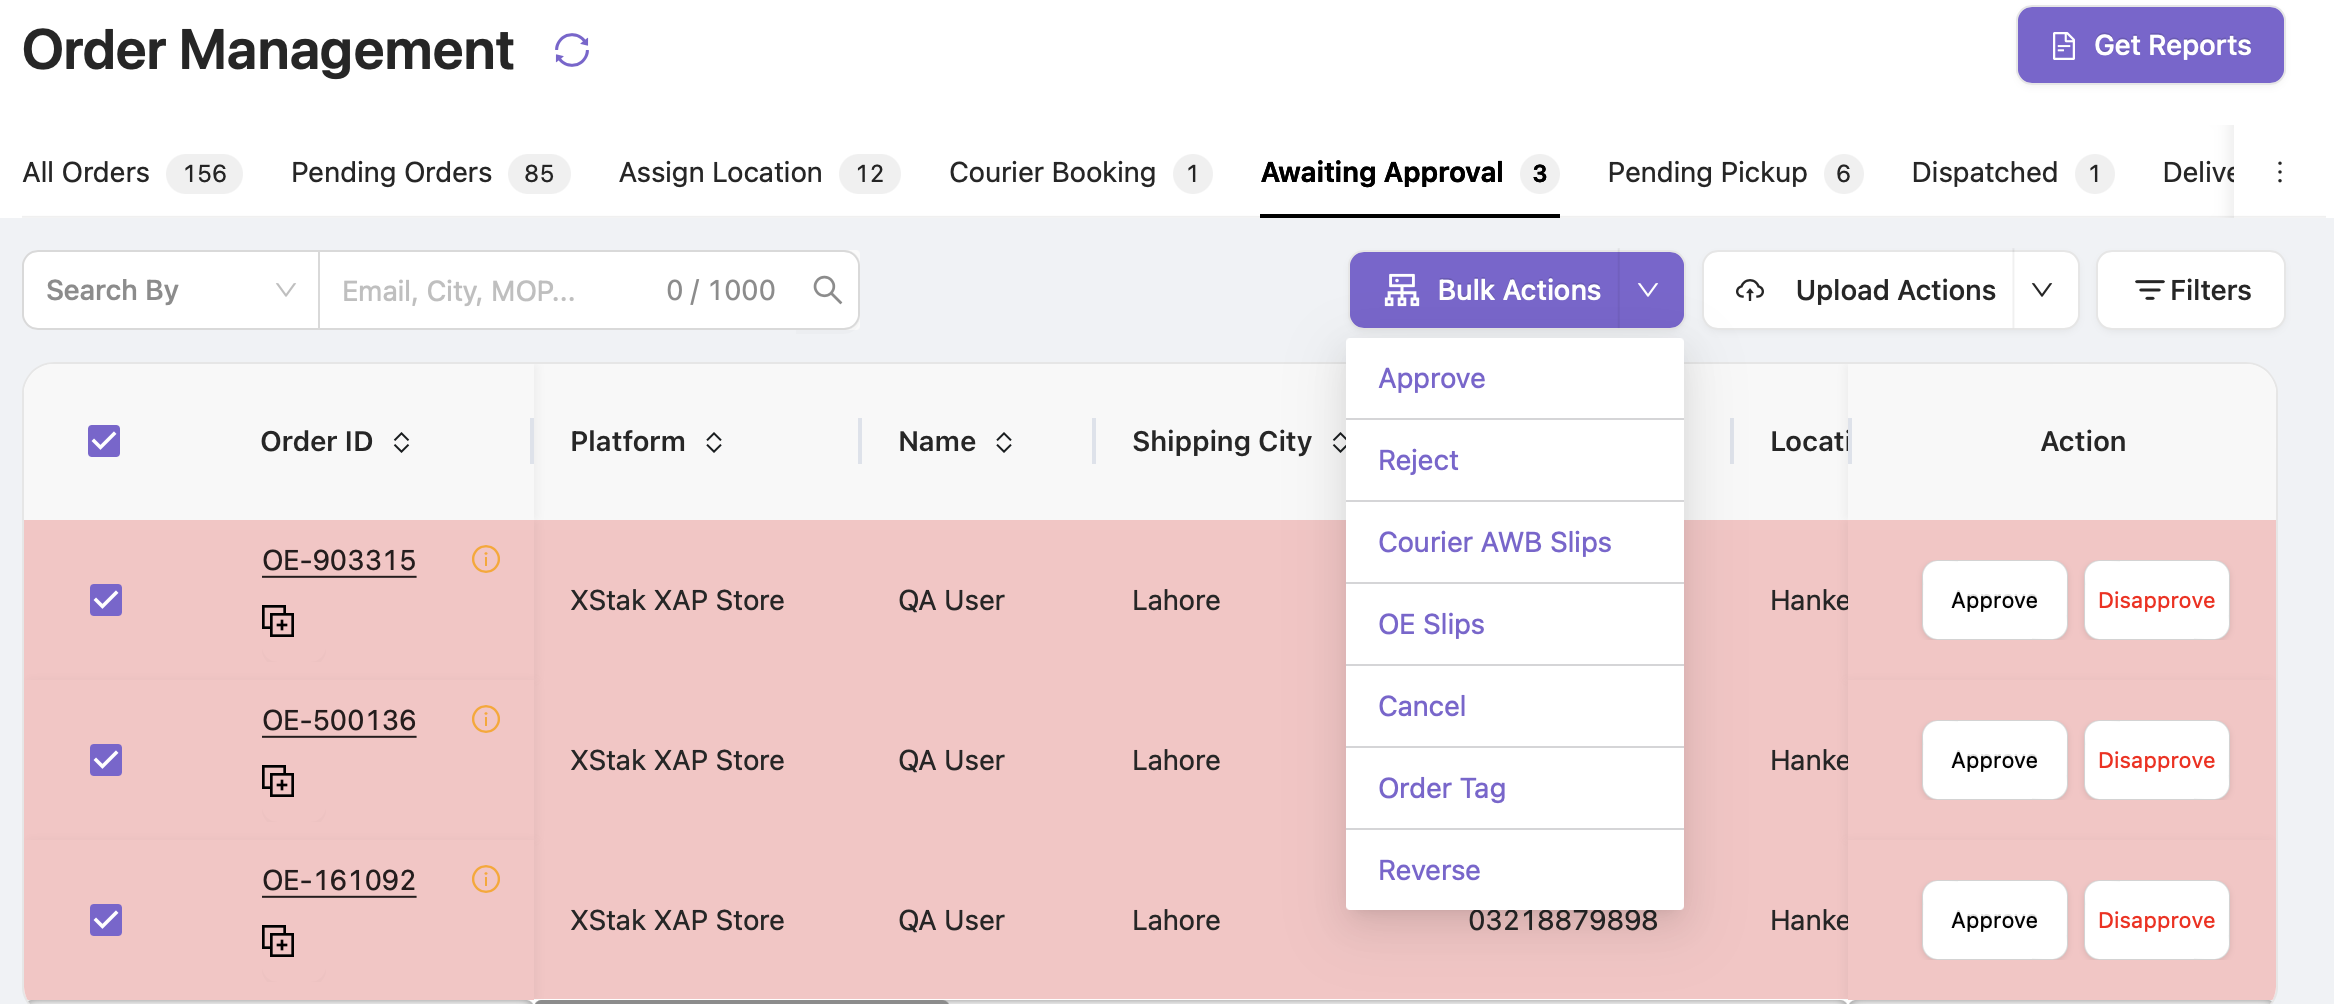Click the Get Reports button
Image resolution: width=2334 pixels, height=1004 pixels.
2150,45
